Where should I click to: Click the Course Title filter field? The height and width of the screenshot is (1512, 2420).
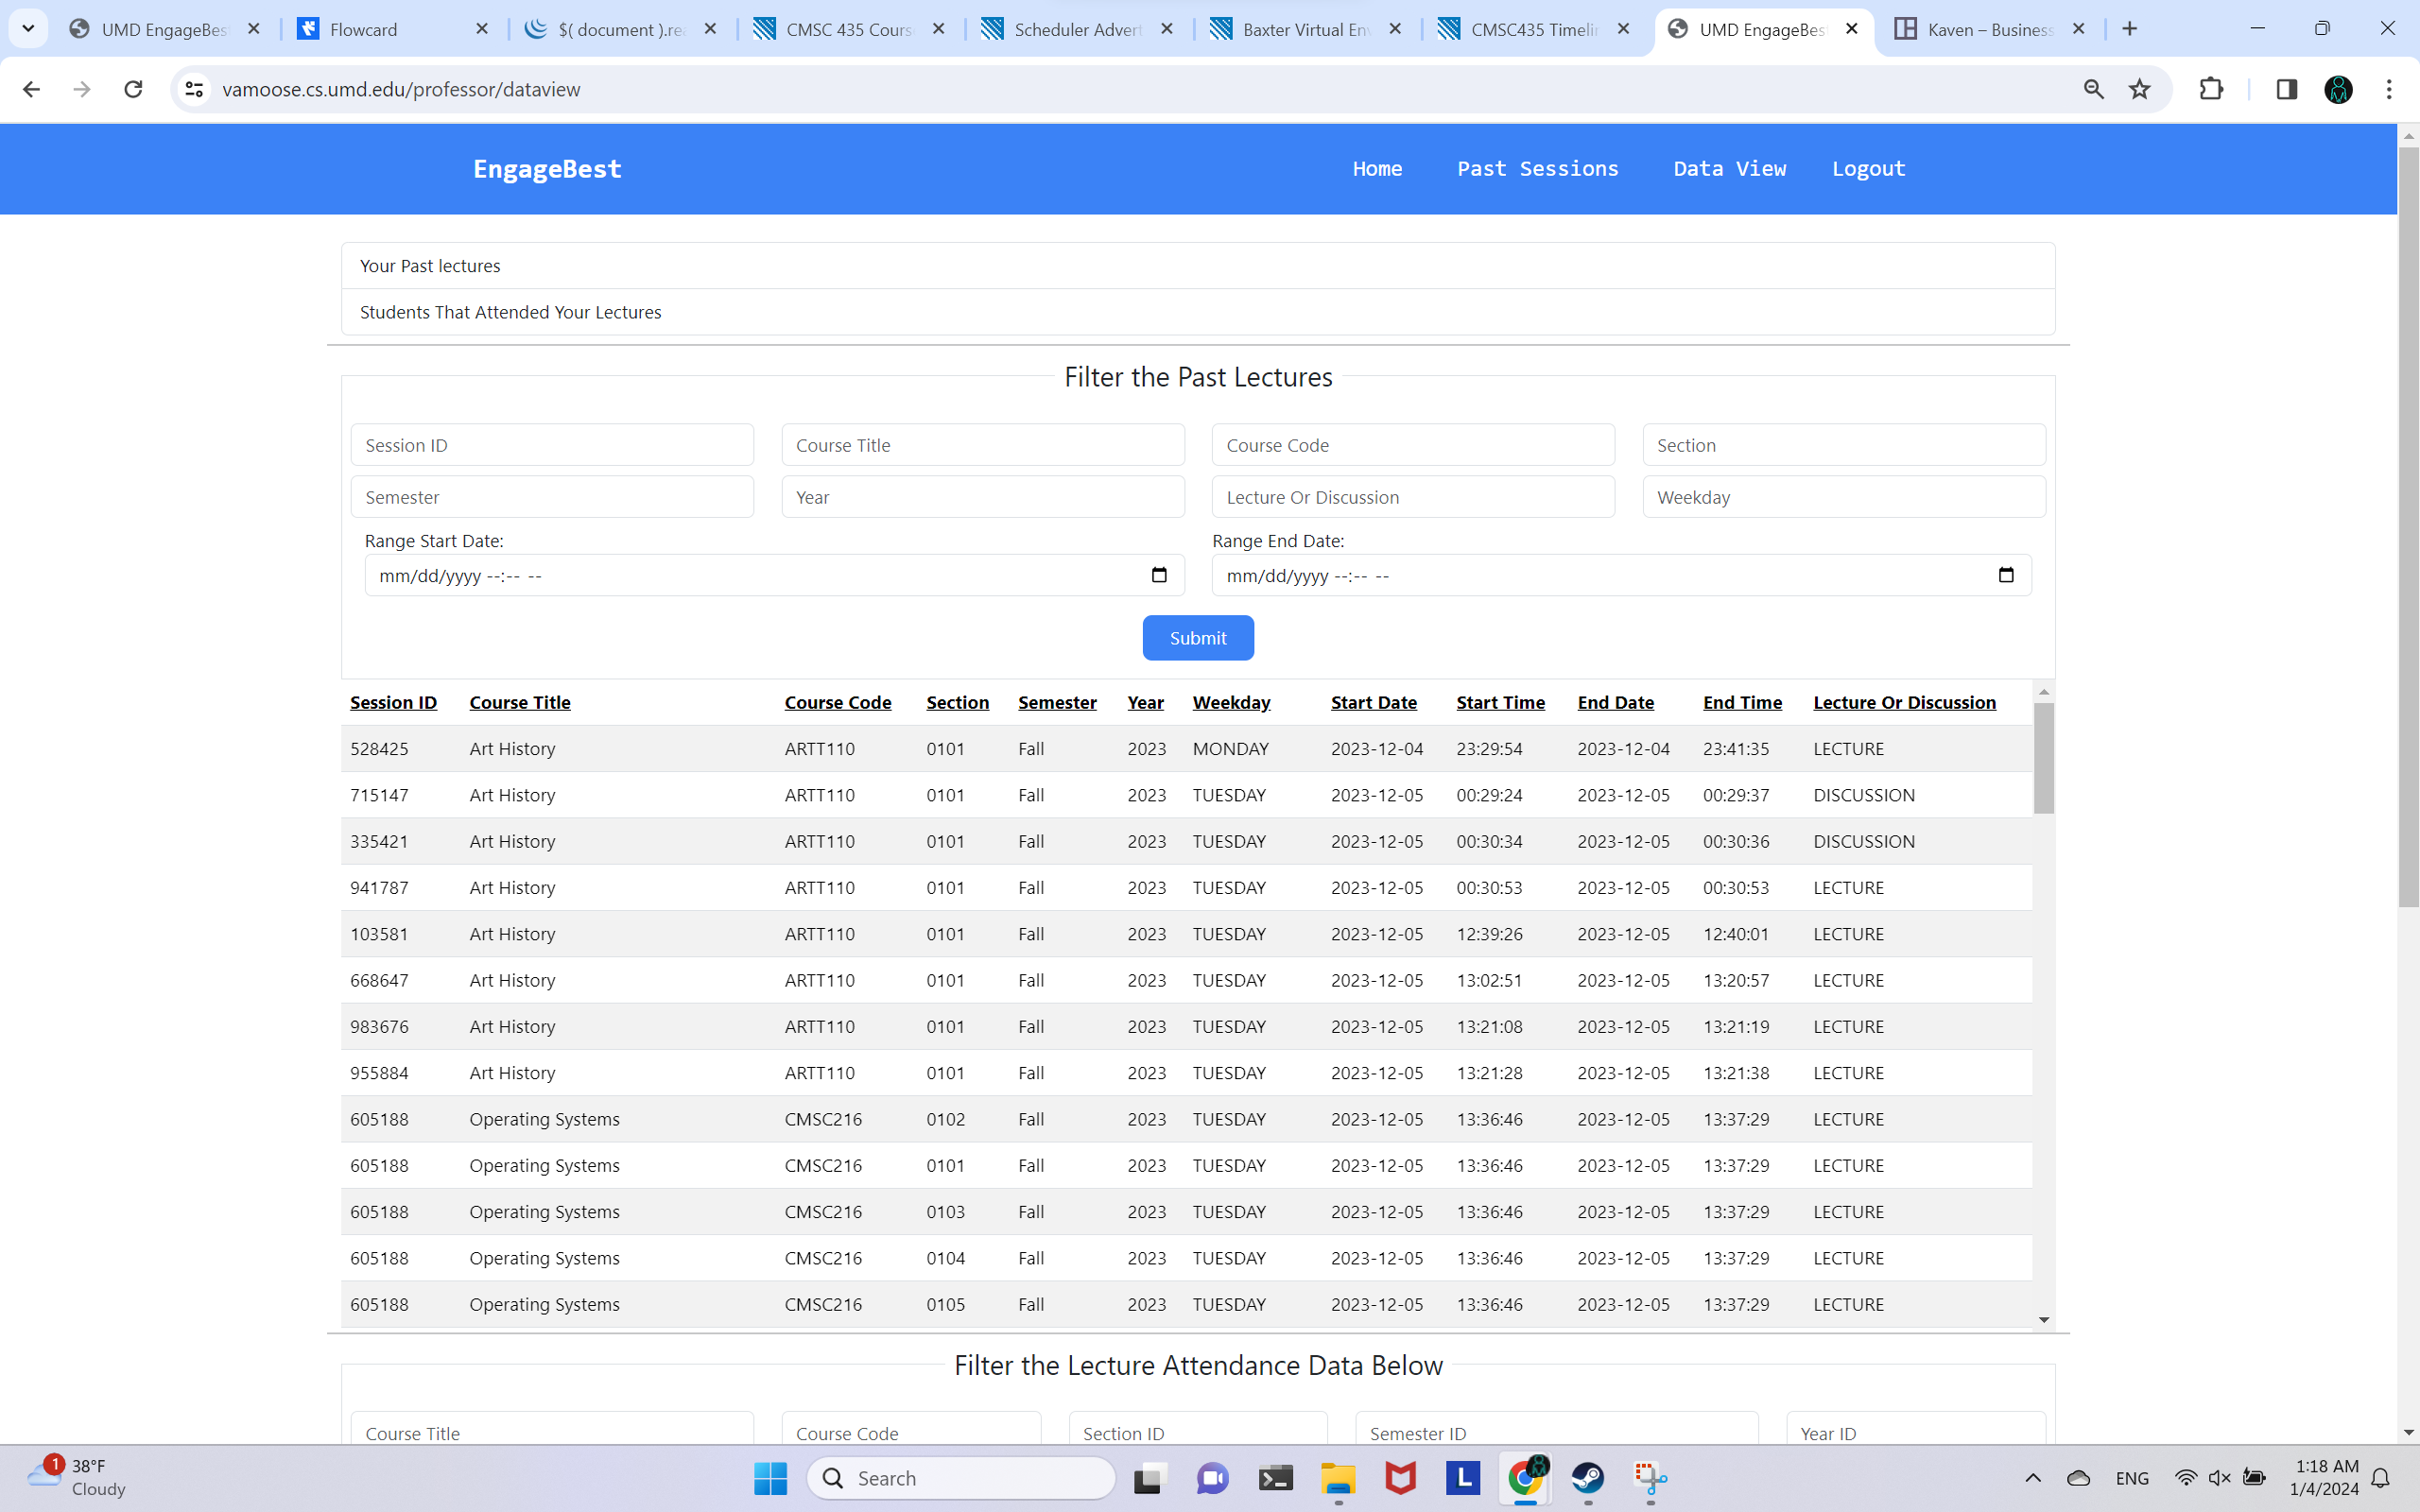pos(983,445)
